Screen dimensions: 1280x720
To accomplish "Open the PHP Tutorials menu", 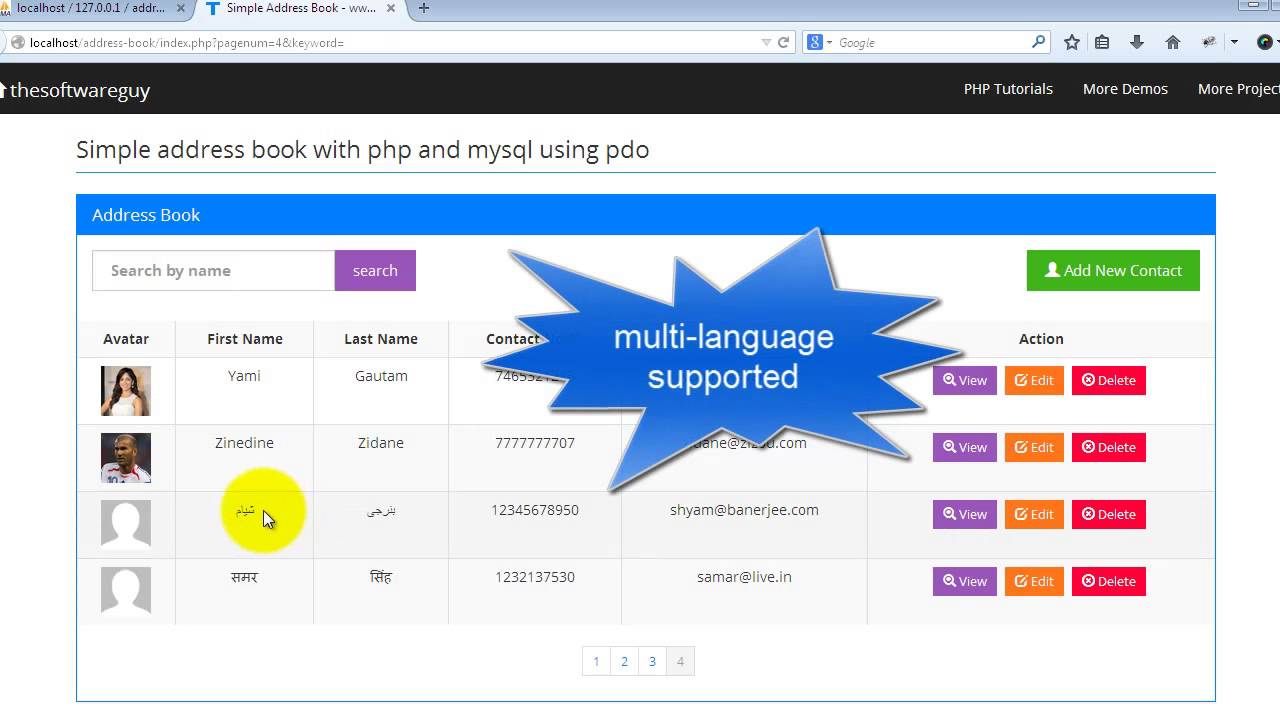I will click(x=1008, y=89).
